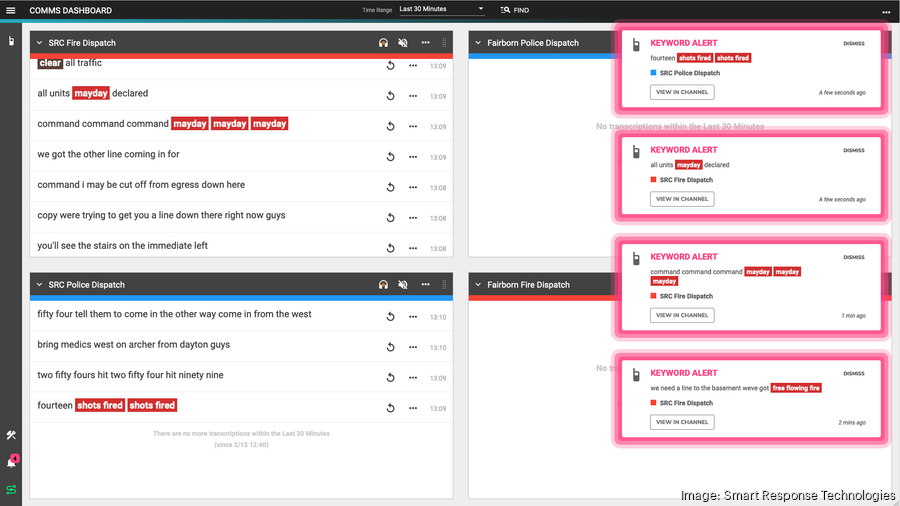The image size is (900, 506).
Task: Replay the "all units mayday declared" transmission
Action: click(391, 96)
